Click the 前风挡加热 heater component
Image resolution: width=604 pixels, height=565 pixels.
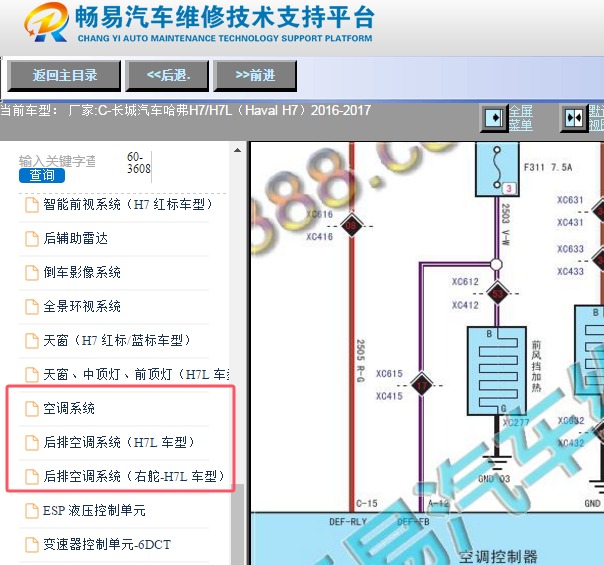pyautogui.click(x=497, y=371)
